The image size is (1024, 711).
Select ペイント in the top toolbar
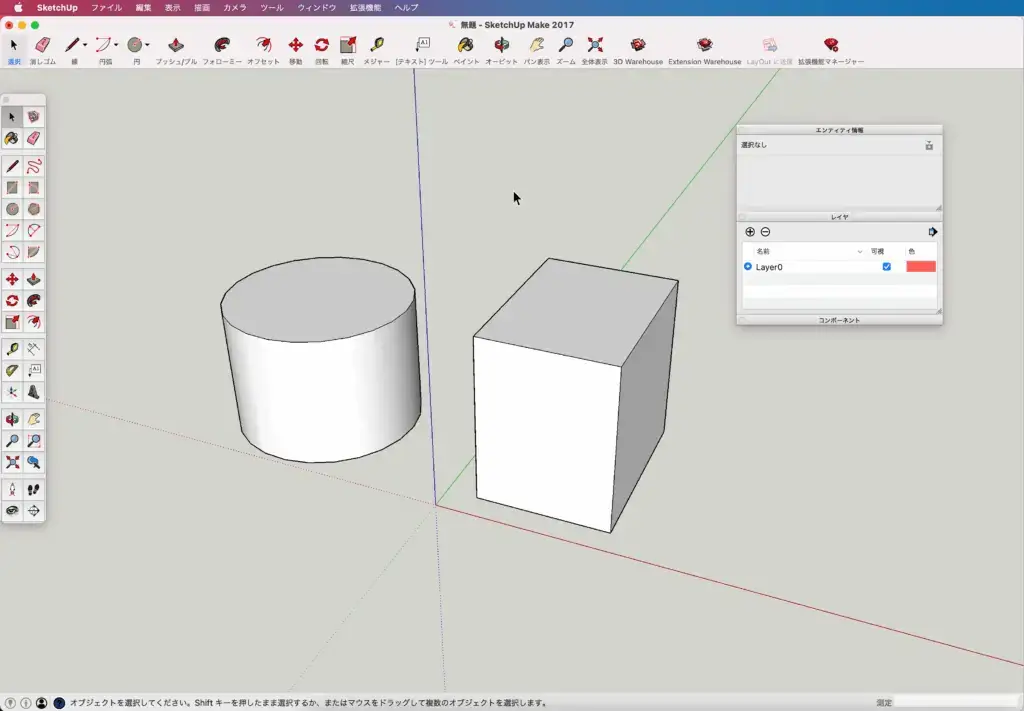click(466, 51)
